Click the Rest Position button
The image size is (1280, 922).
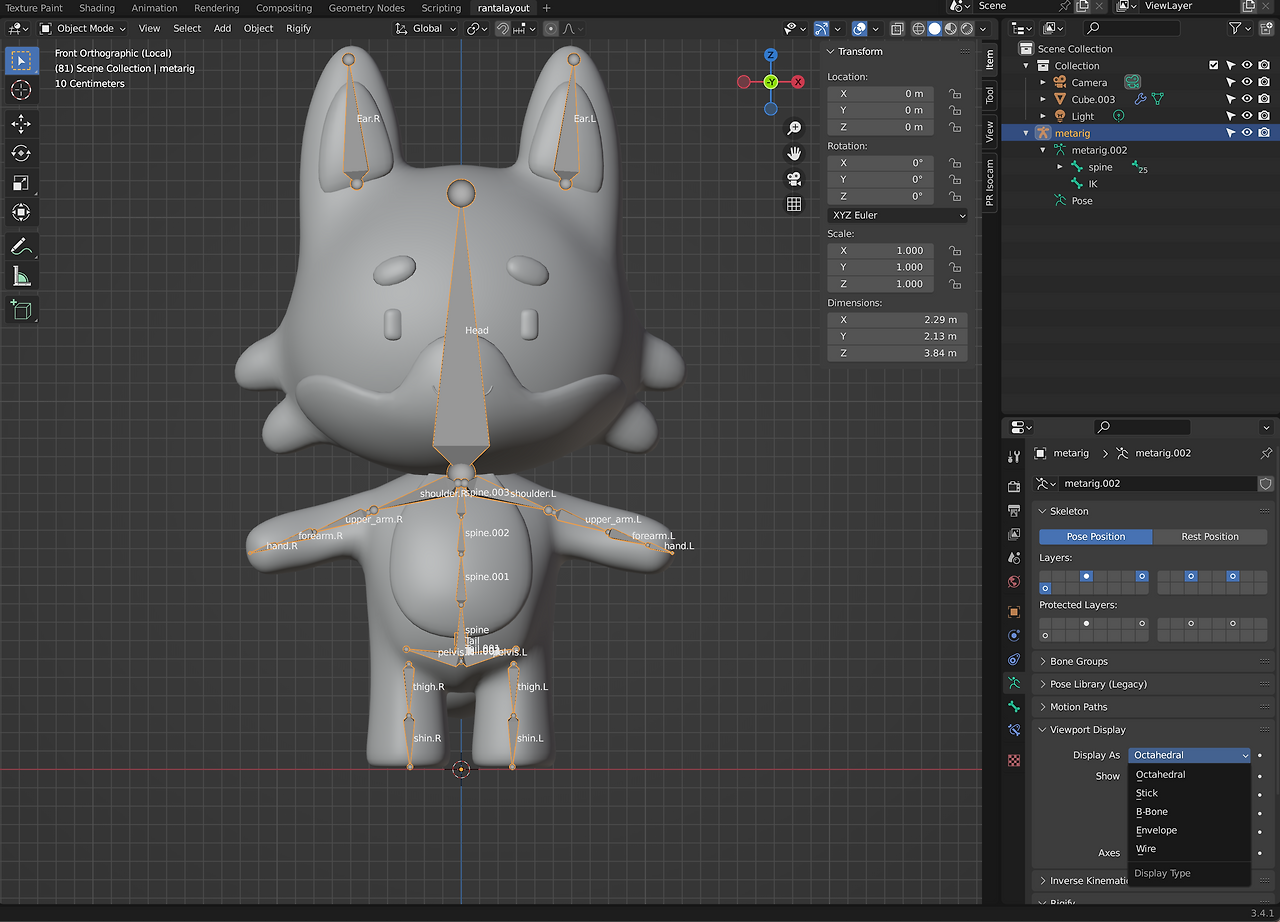1209,537
